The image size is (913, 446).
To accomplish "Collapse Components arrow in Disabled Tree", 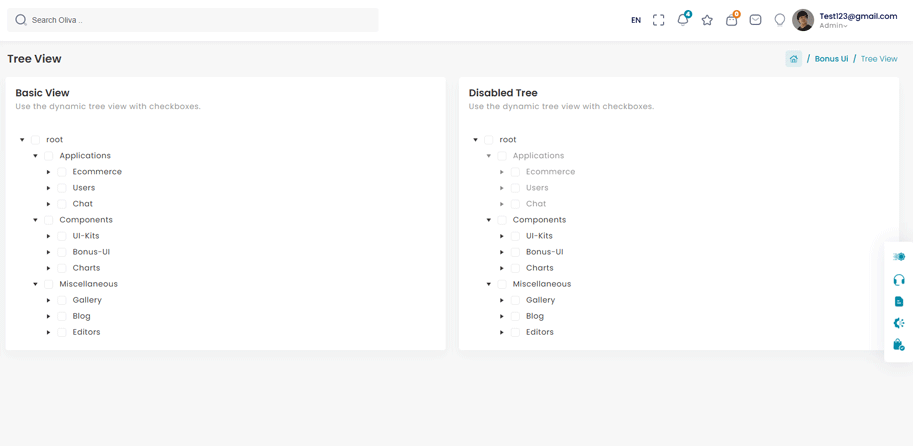I will click(x=489, y=220).
